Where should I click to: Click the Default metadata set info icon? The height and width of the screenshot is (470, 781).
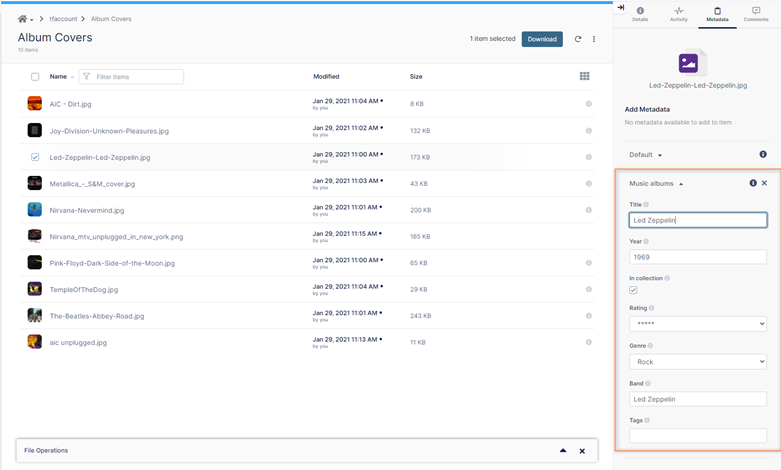tap(763, 154)
